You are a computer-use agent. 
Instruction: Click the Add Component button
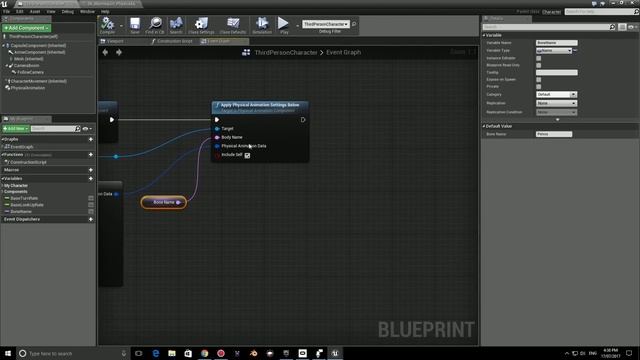coord(27,28)
